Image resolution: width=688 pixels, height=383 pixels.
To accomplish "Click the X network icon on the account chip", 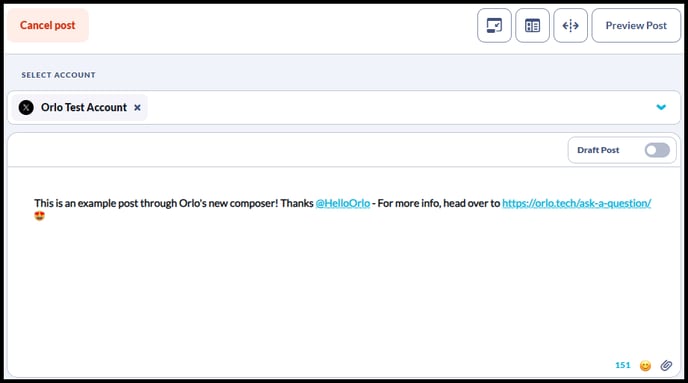I will (26, 107).
